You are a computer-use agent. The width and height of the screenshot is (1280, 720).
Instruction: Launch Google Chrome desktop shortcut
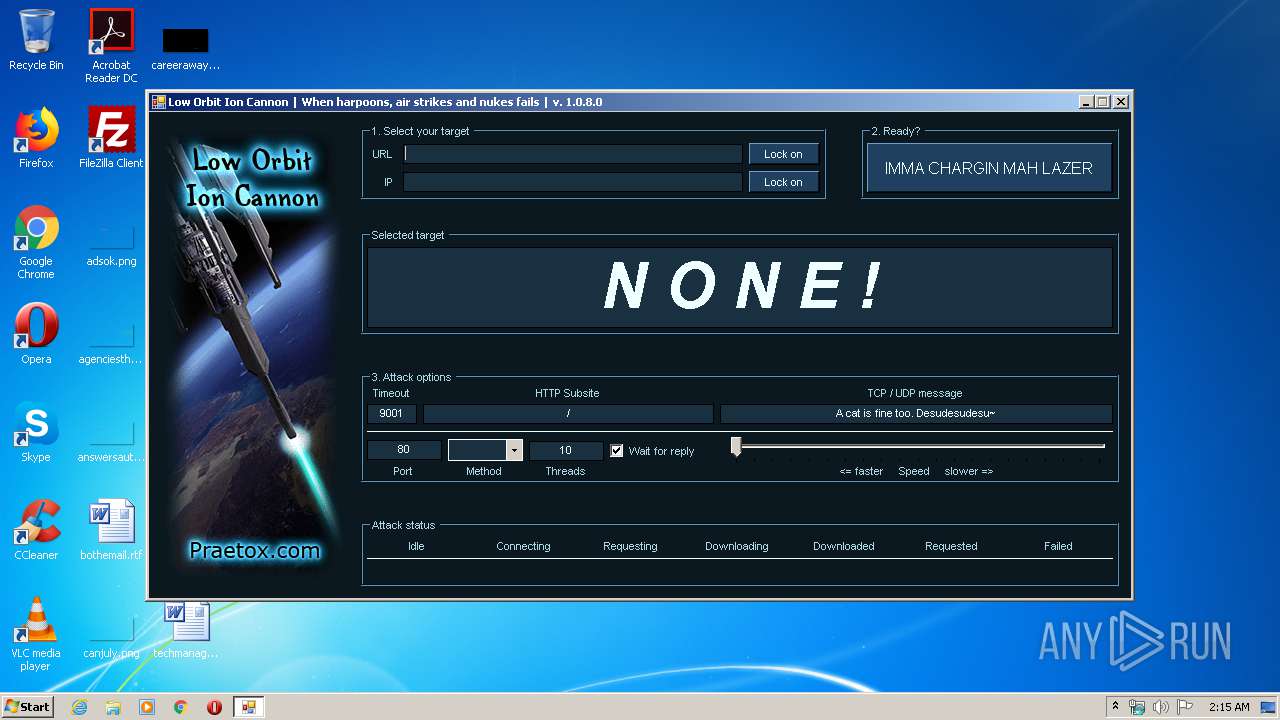click(x=36, y=242)
